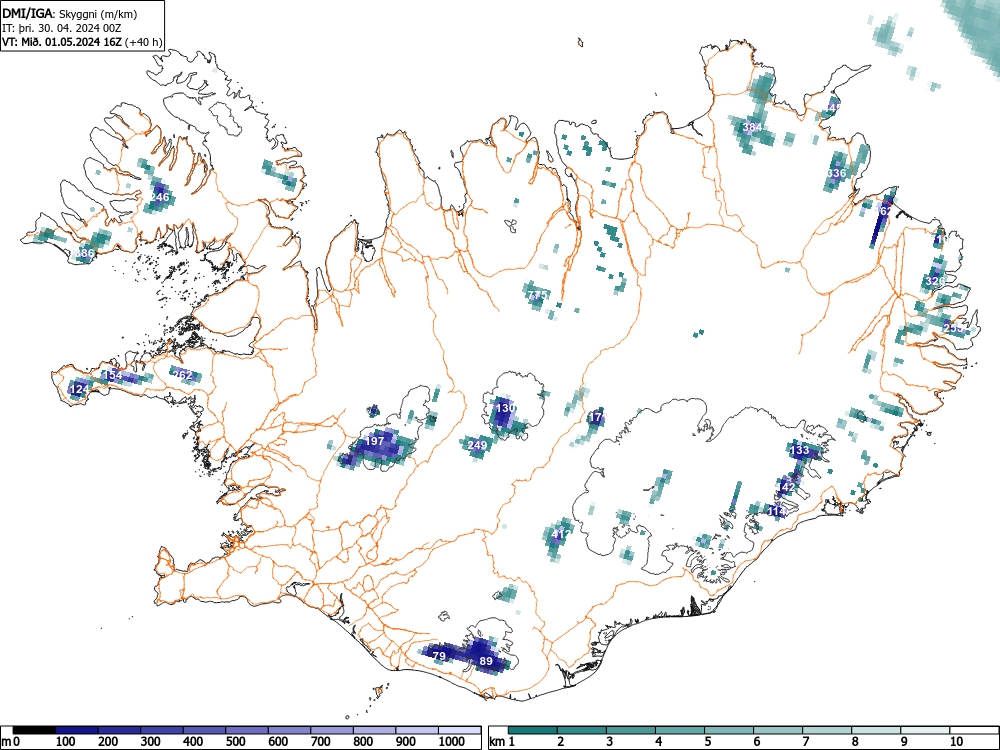Select the light 8–9 km legend swatch
This screenshot has width=1000, height=750.
coord(876,730)
